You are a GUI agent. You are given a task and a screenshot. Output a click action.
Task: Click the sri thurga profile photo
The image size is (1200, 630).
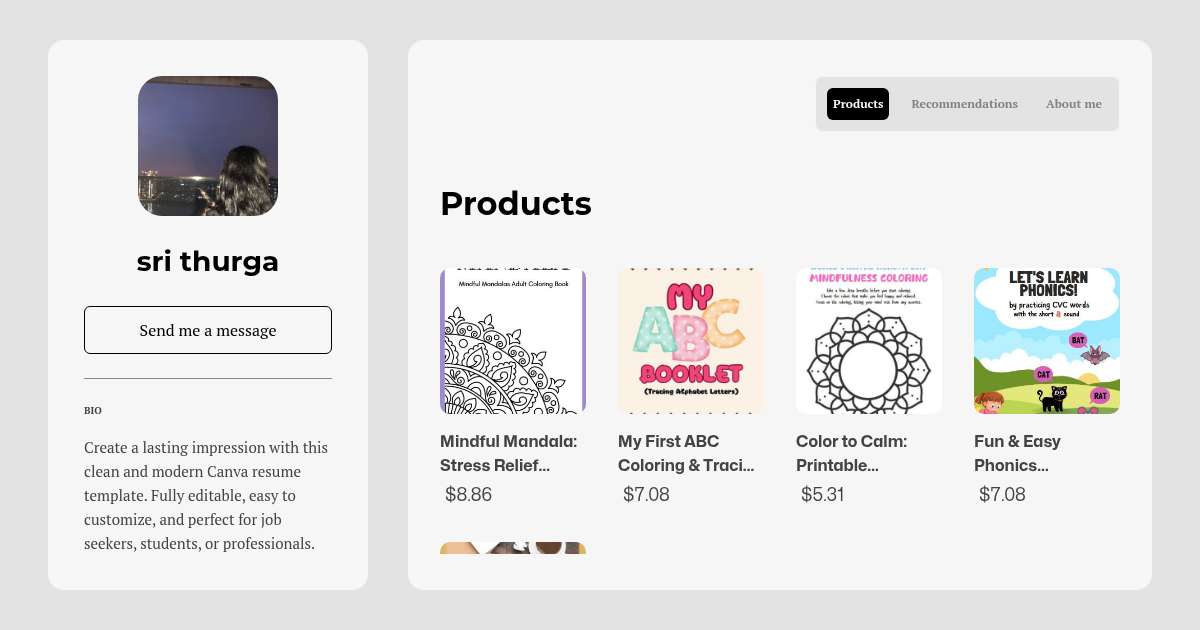208,146
